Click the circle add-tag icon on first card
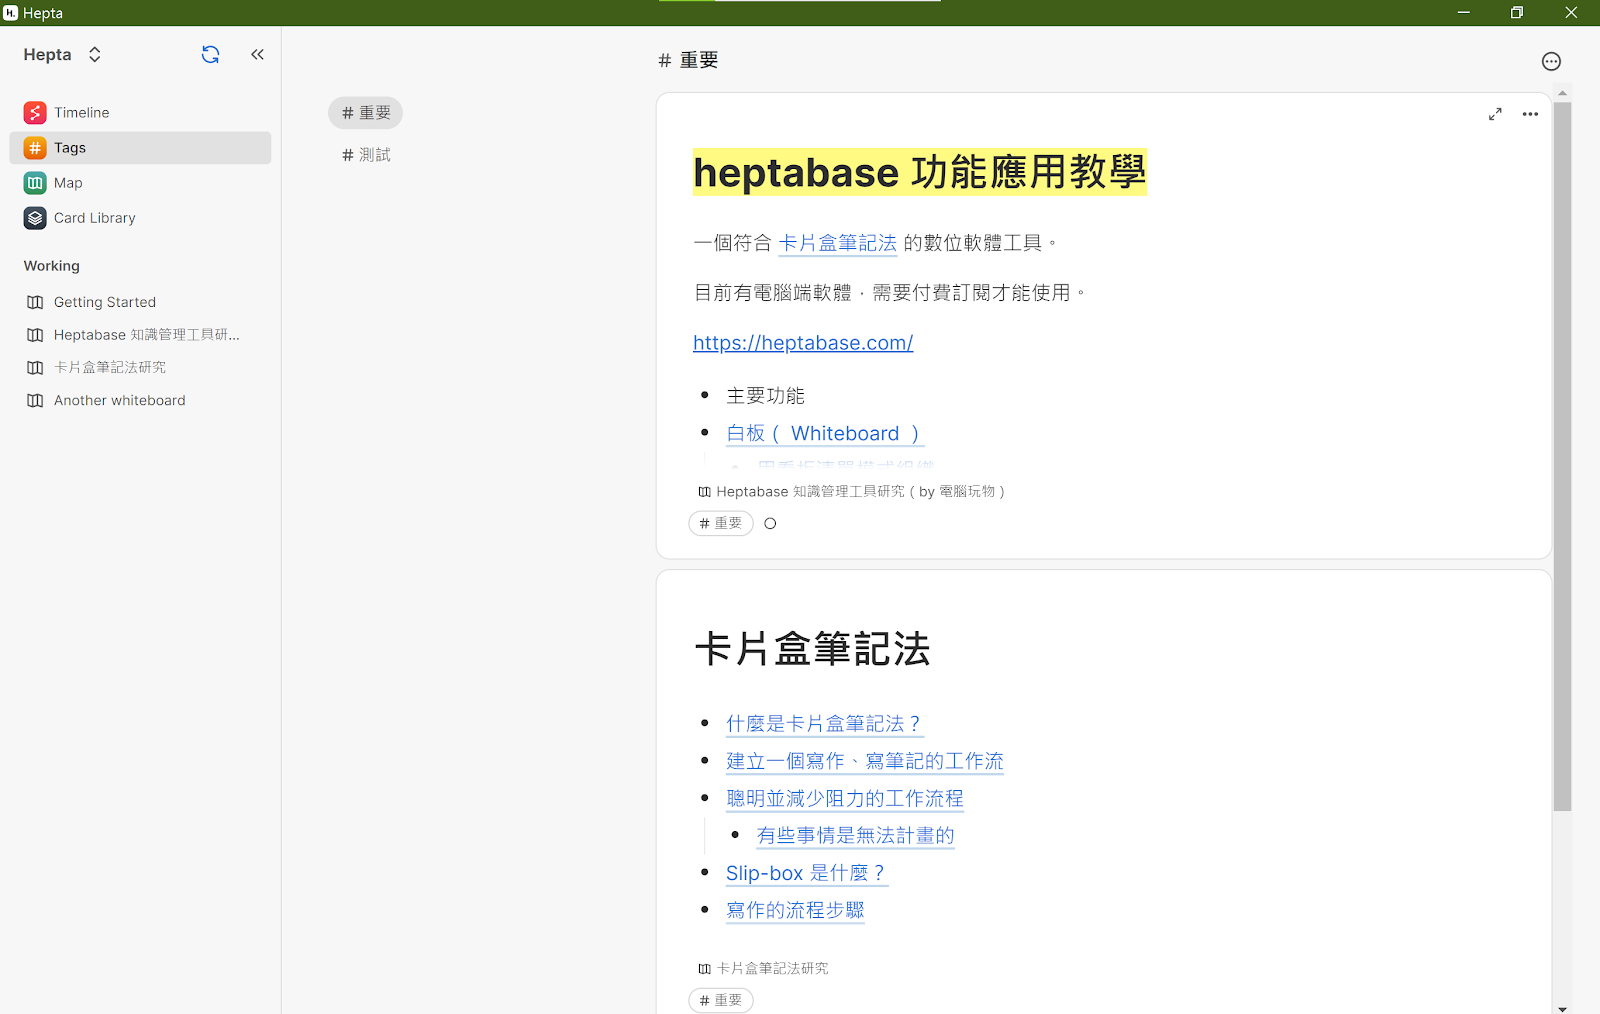Screen dimensions: 1600x1014 (770, 523)
